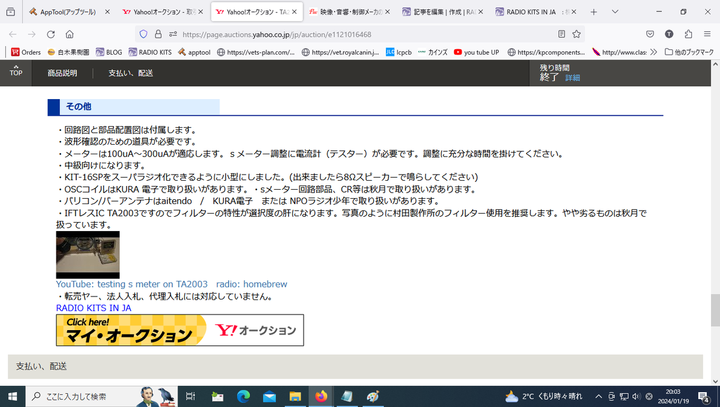Open the vets-plan.com bookmark
720x407 pixels.
click(x=256, y=52)
